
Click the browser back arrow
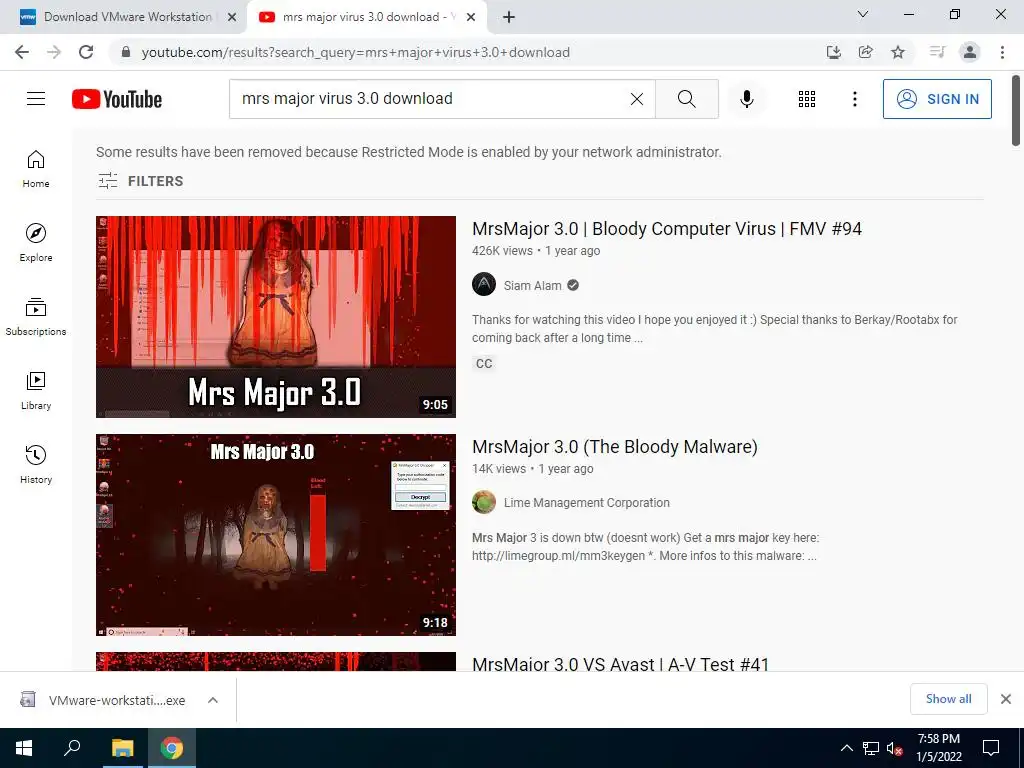(22, 52)
